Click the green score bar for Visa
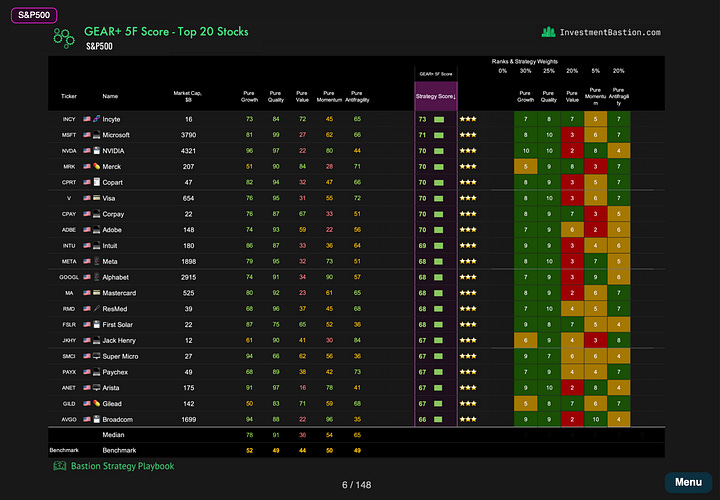The height and width of the screenshot is (500, 720). point(439,198)
